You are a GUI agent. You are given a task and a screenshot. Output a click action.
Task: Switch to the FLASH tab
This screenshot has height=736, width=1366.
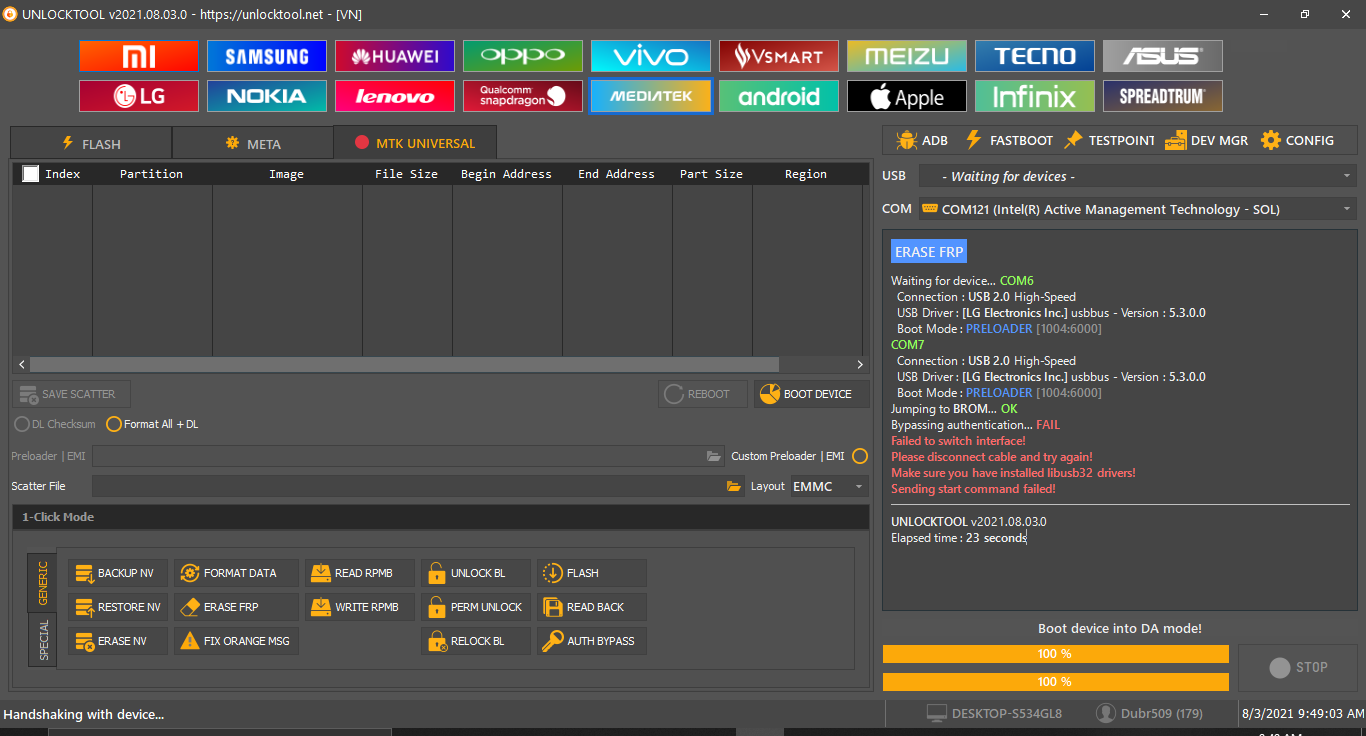91,144
